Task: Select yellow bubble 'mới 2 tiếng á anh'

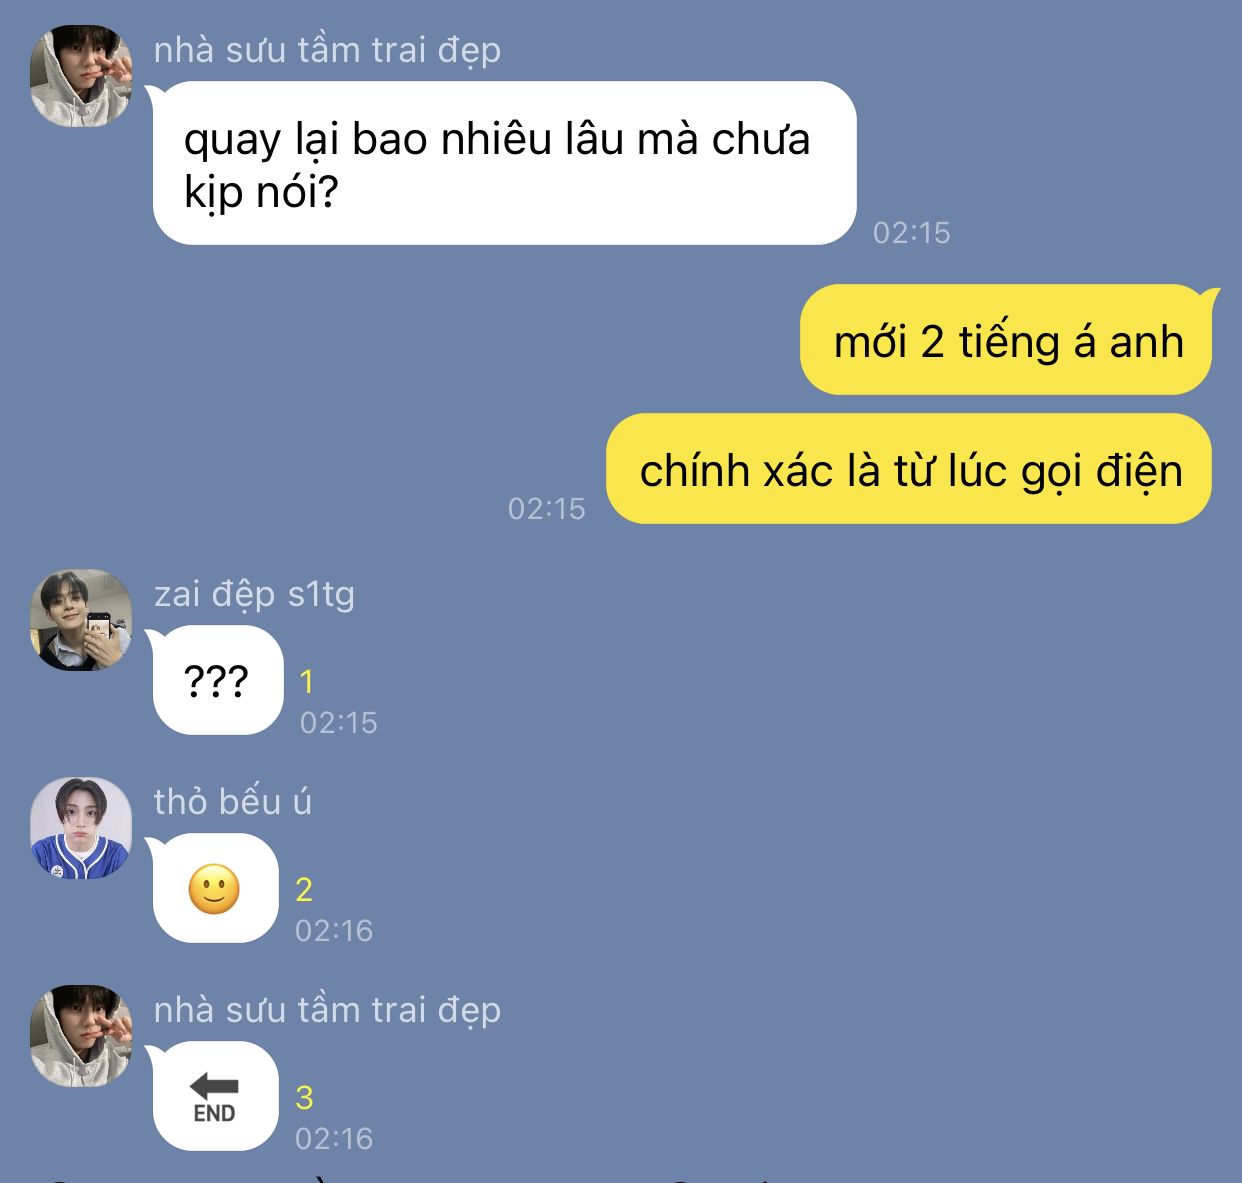Action: pyautogui.click(x=1008, y=340)
